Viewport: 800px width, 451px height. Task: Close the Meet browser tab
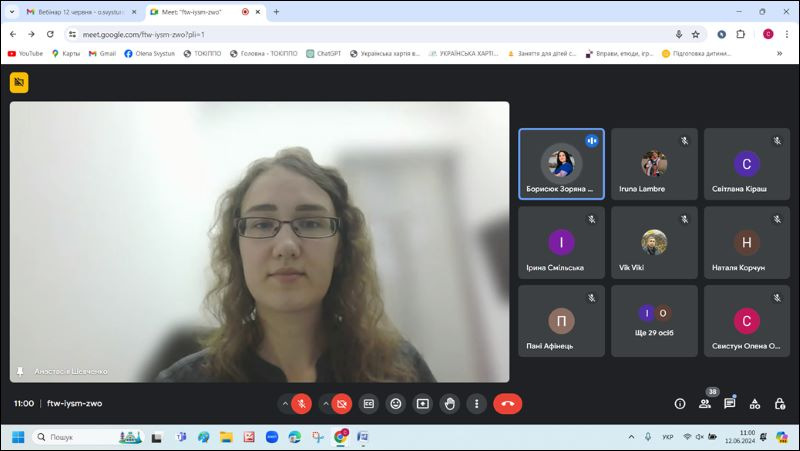[258, 12]
